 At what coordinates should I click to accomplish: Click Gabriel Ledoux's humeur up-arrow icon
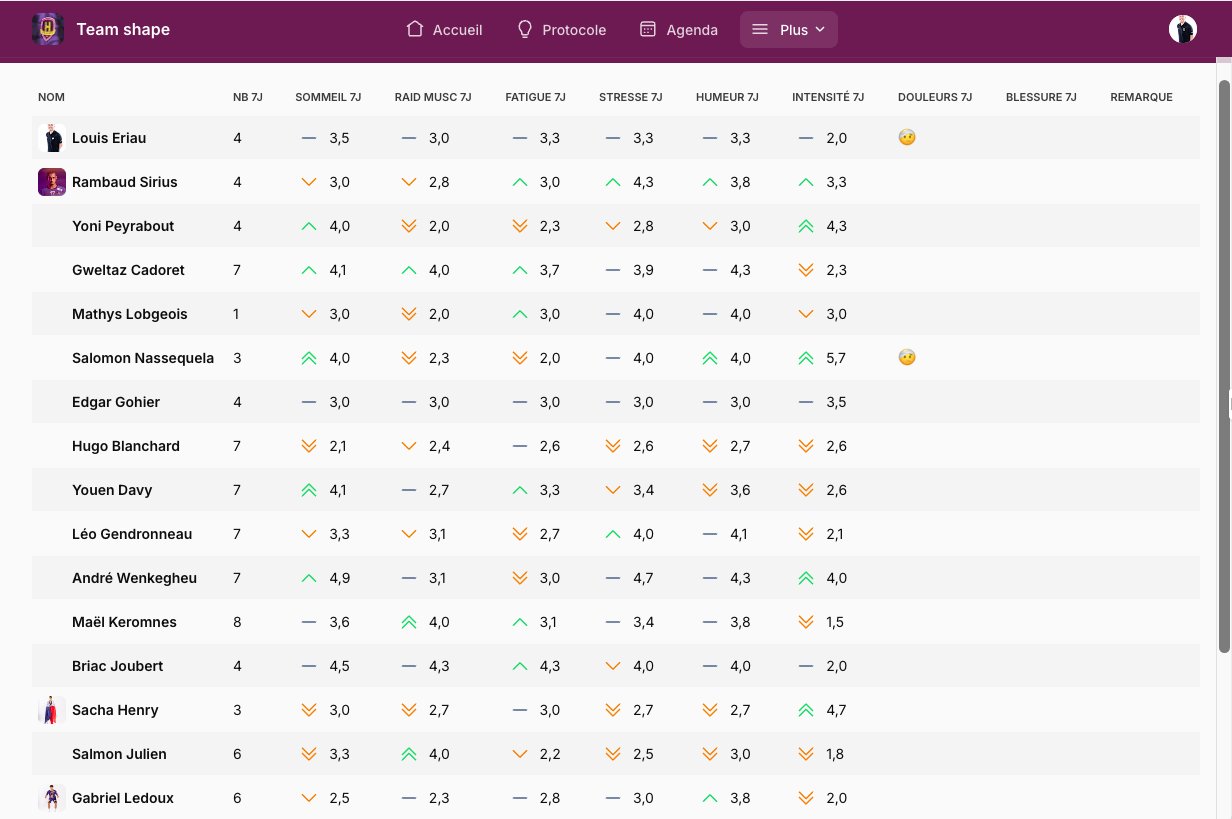(710, 798)
